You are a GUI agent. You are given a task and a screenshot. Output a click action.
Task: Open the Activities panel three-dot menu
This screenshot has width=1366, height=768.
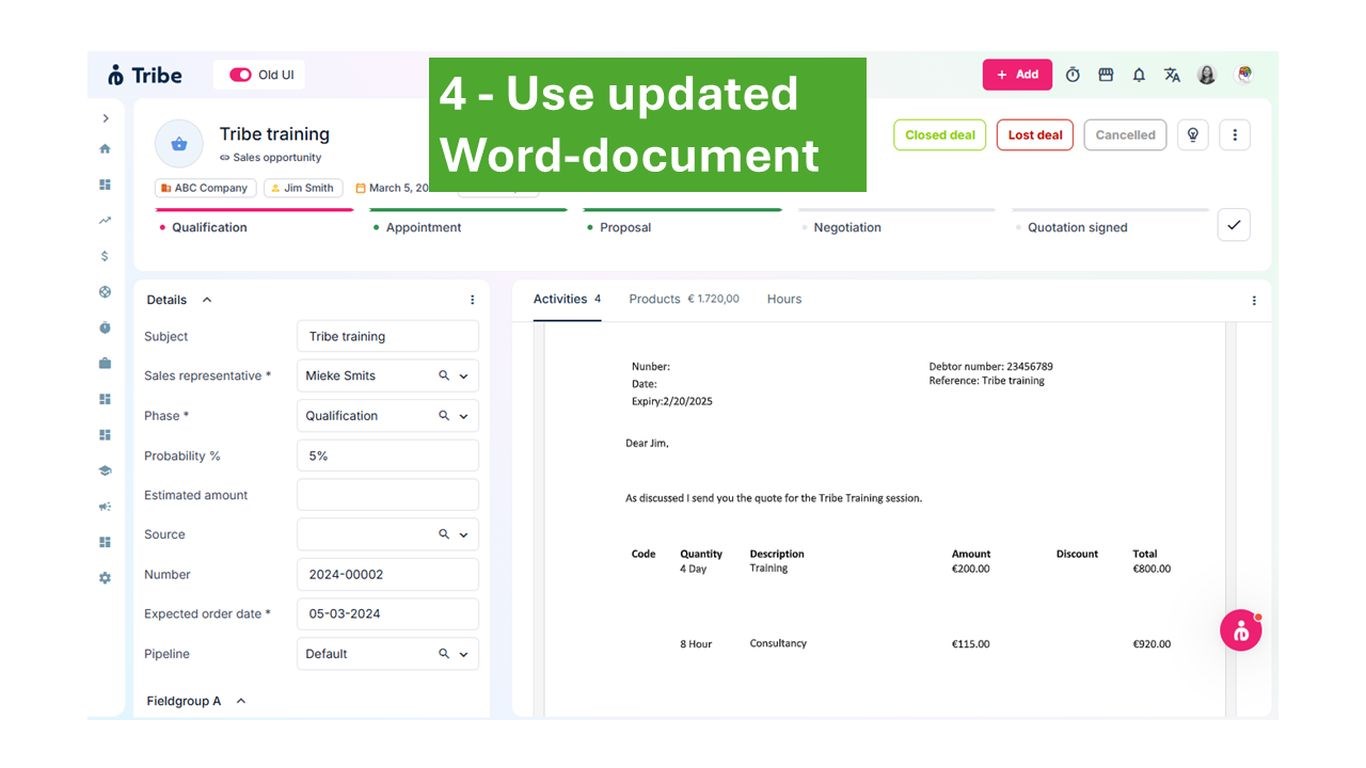[1254, 300]
